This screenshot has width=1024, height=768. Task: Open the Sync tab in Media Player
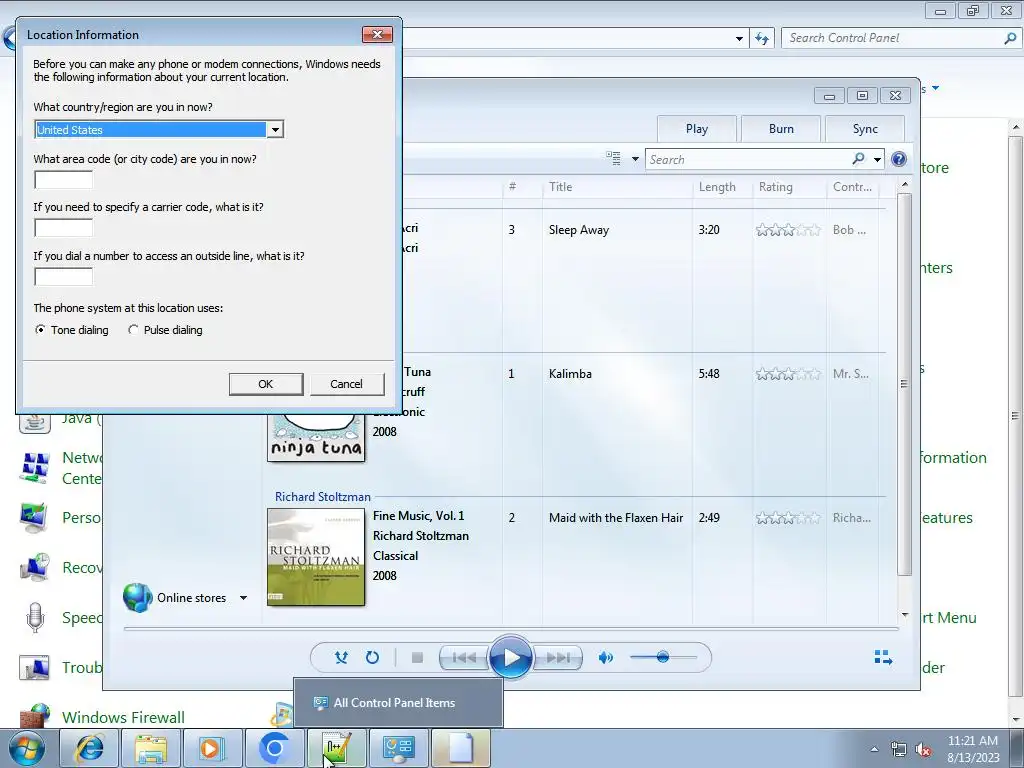(865, 129)
